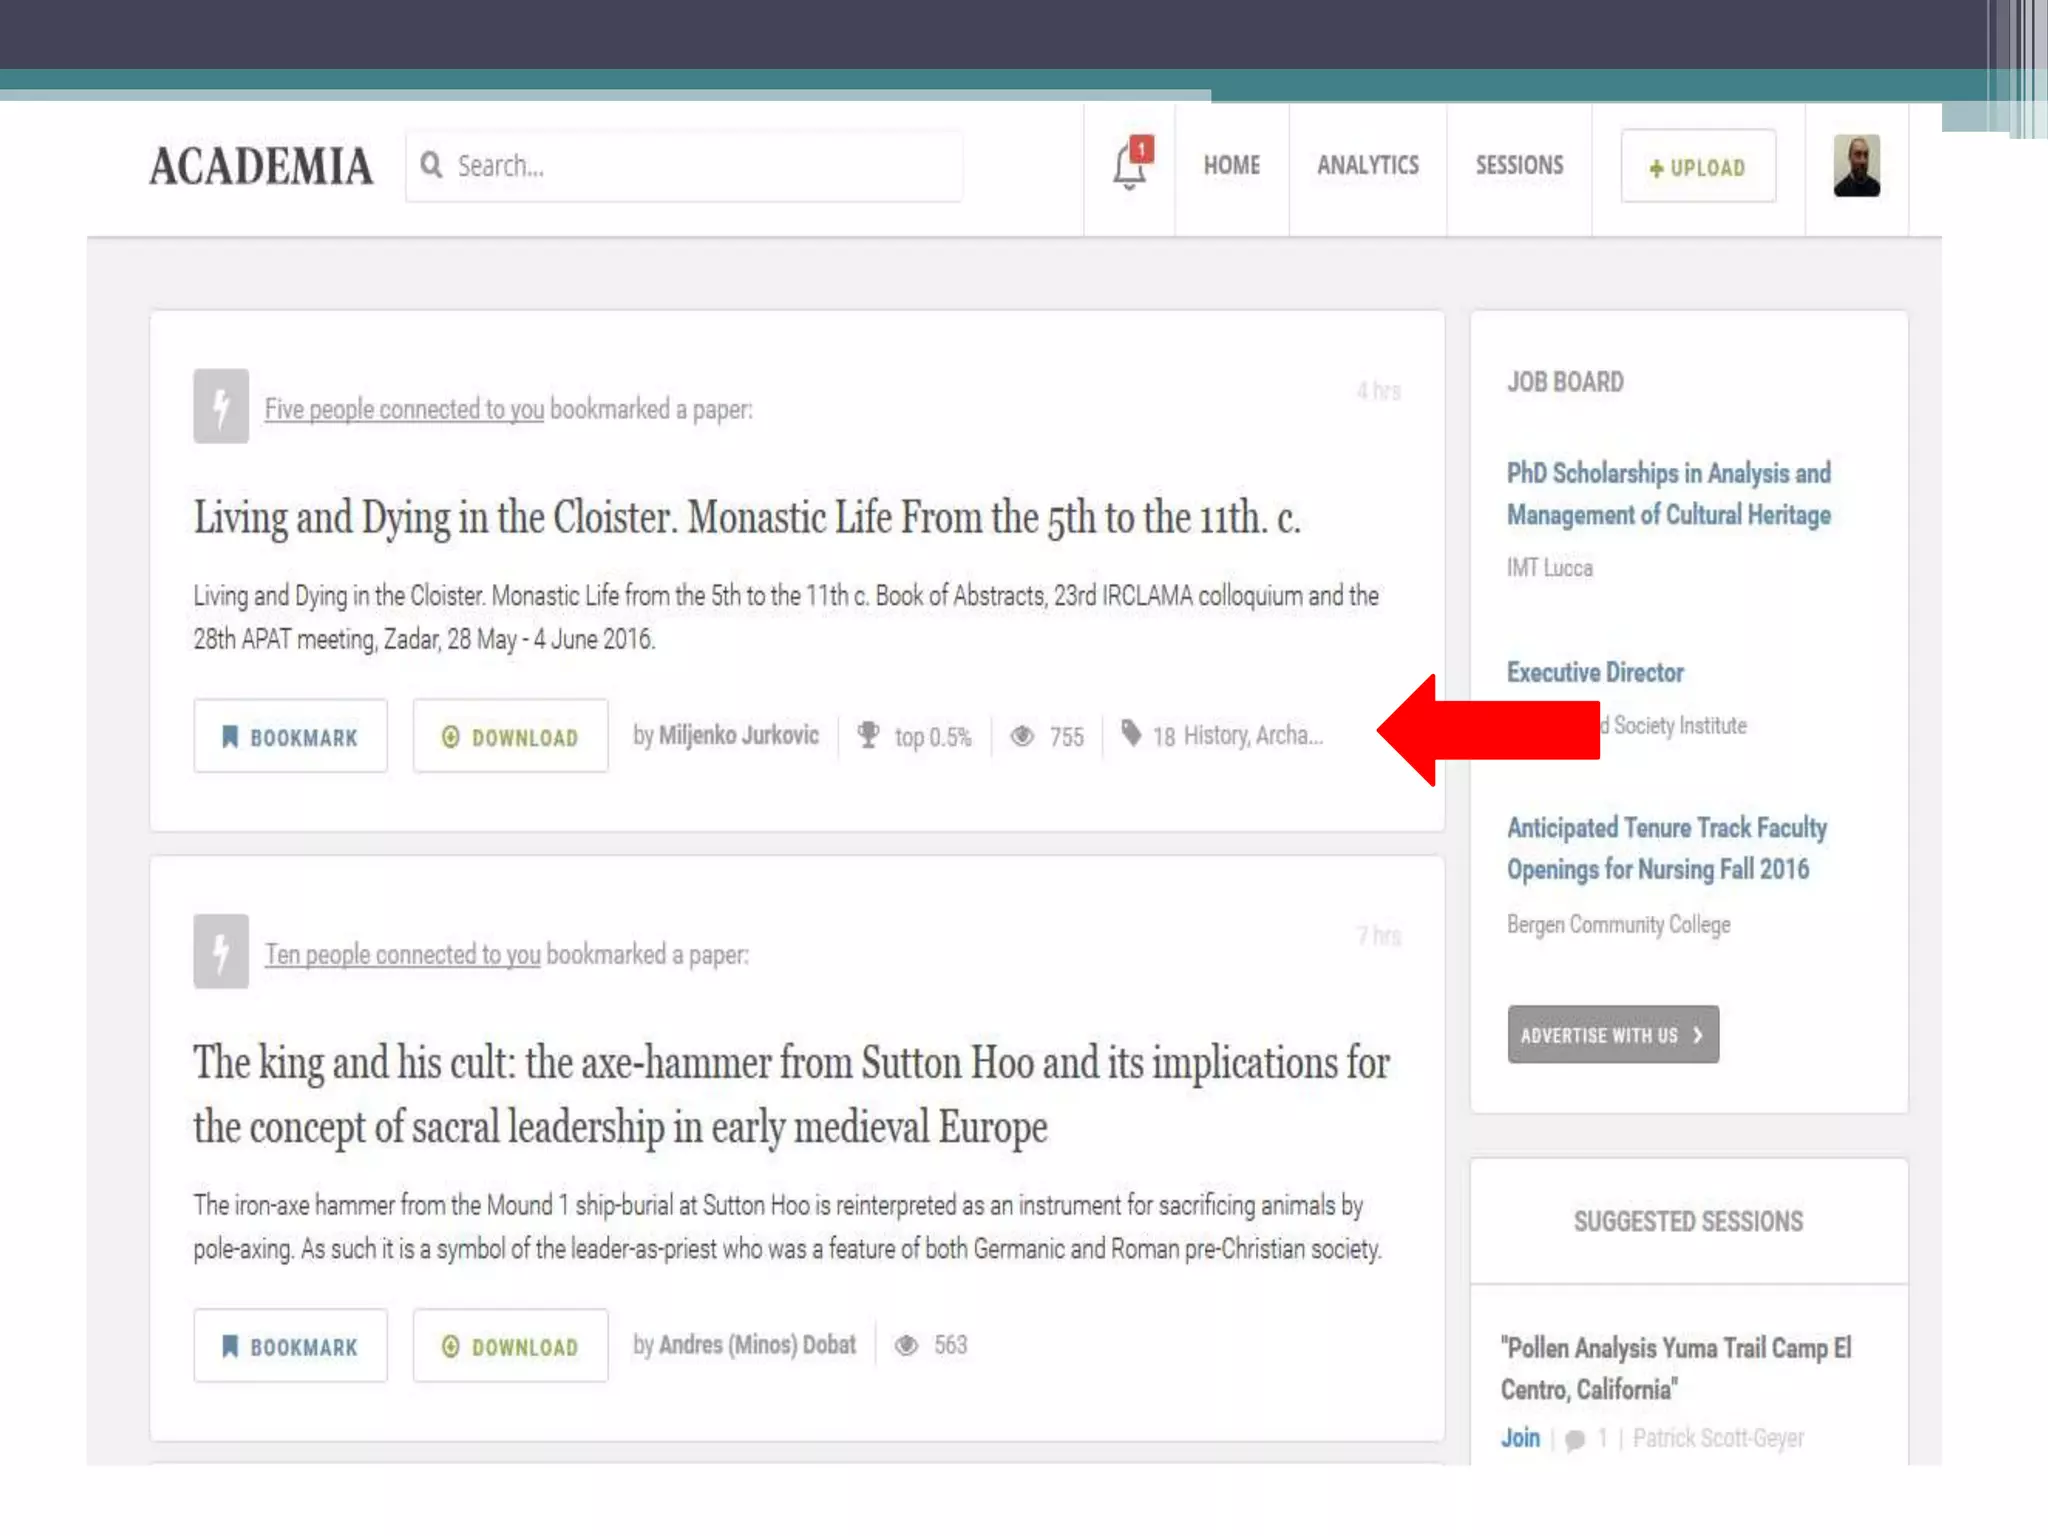Click Join link for Pollen Analysis session
Screen dimensions: 2048x1536
pos(1520,1439)
